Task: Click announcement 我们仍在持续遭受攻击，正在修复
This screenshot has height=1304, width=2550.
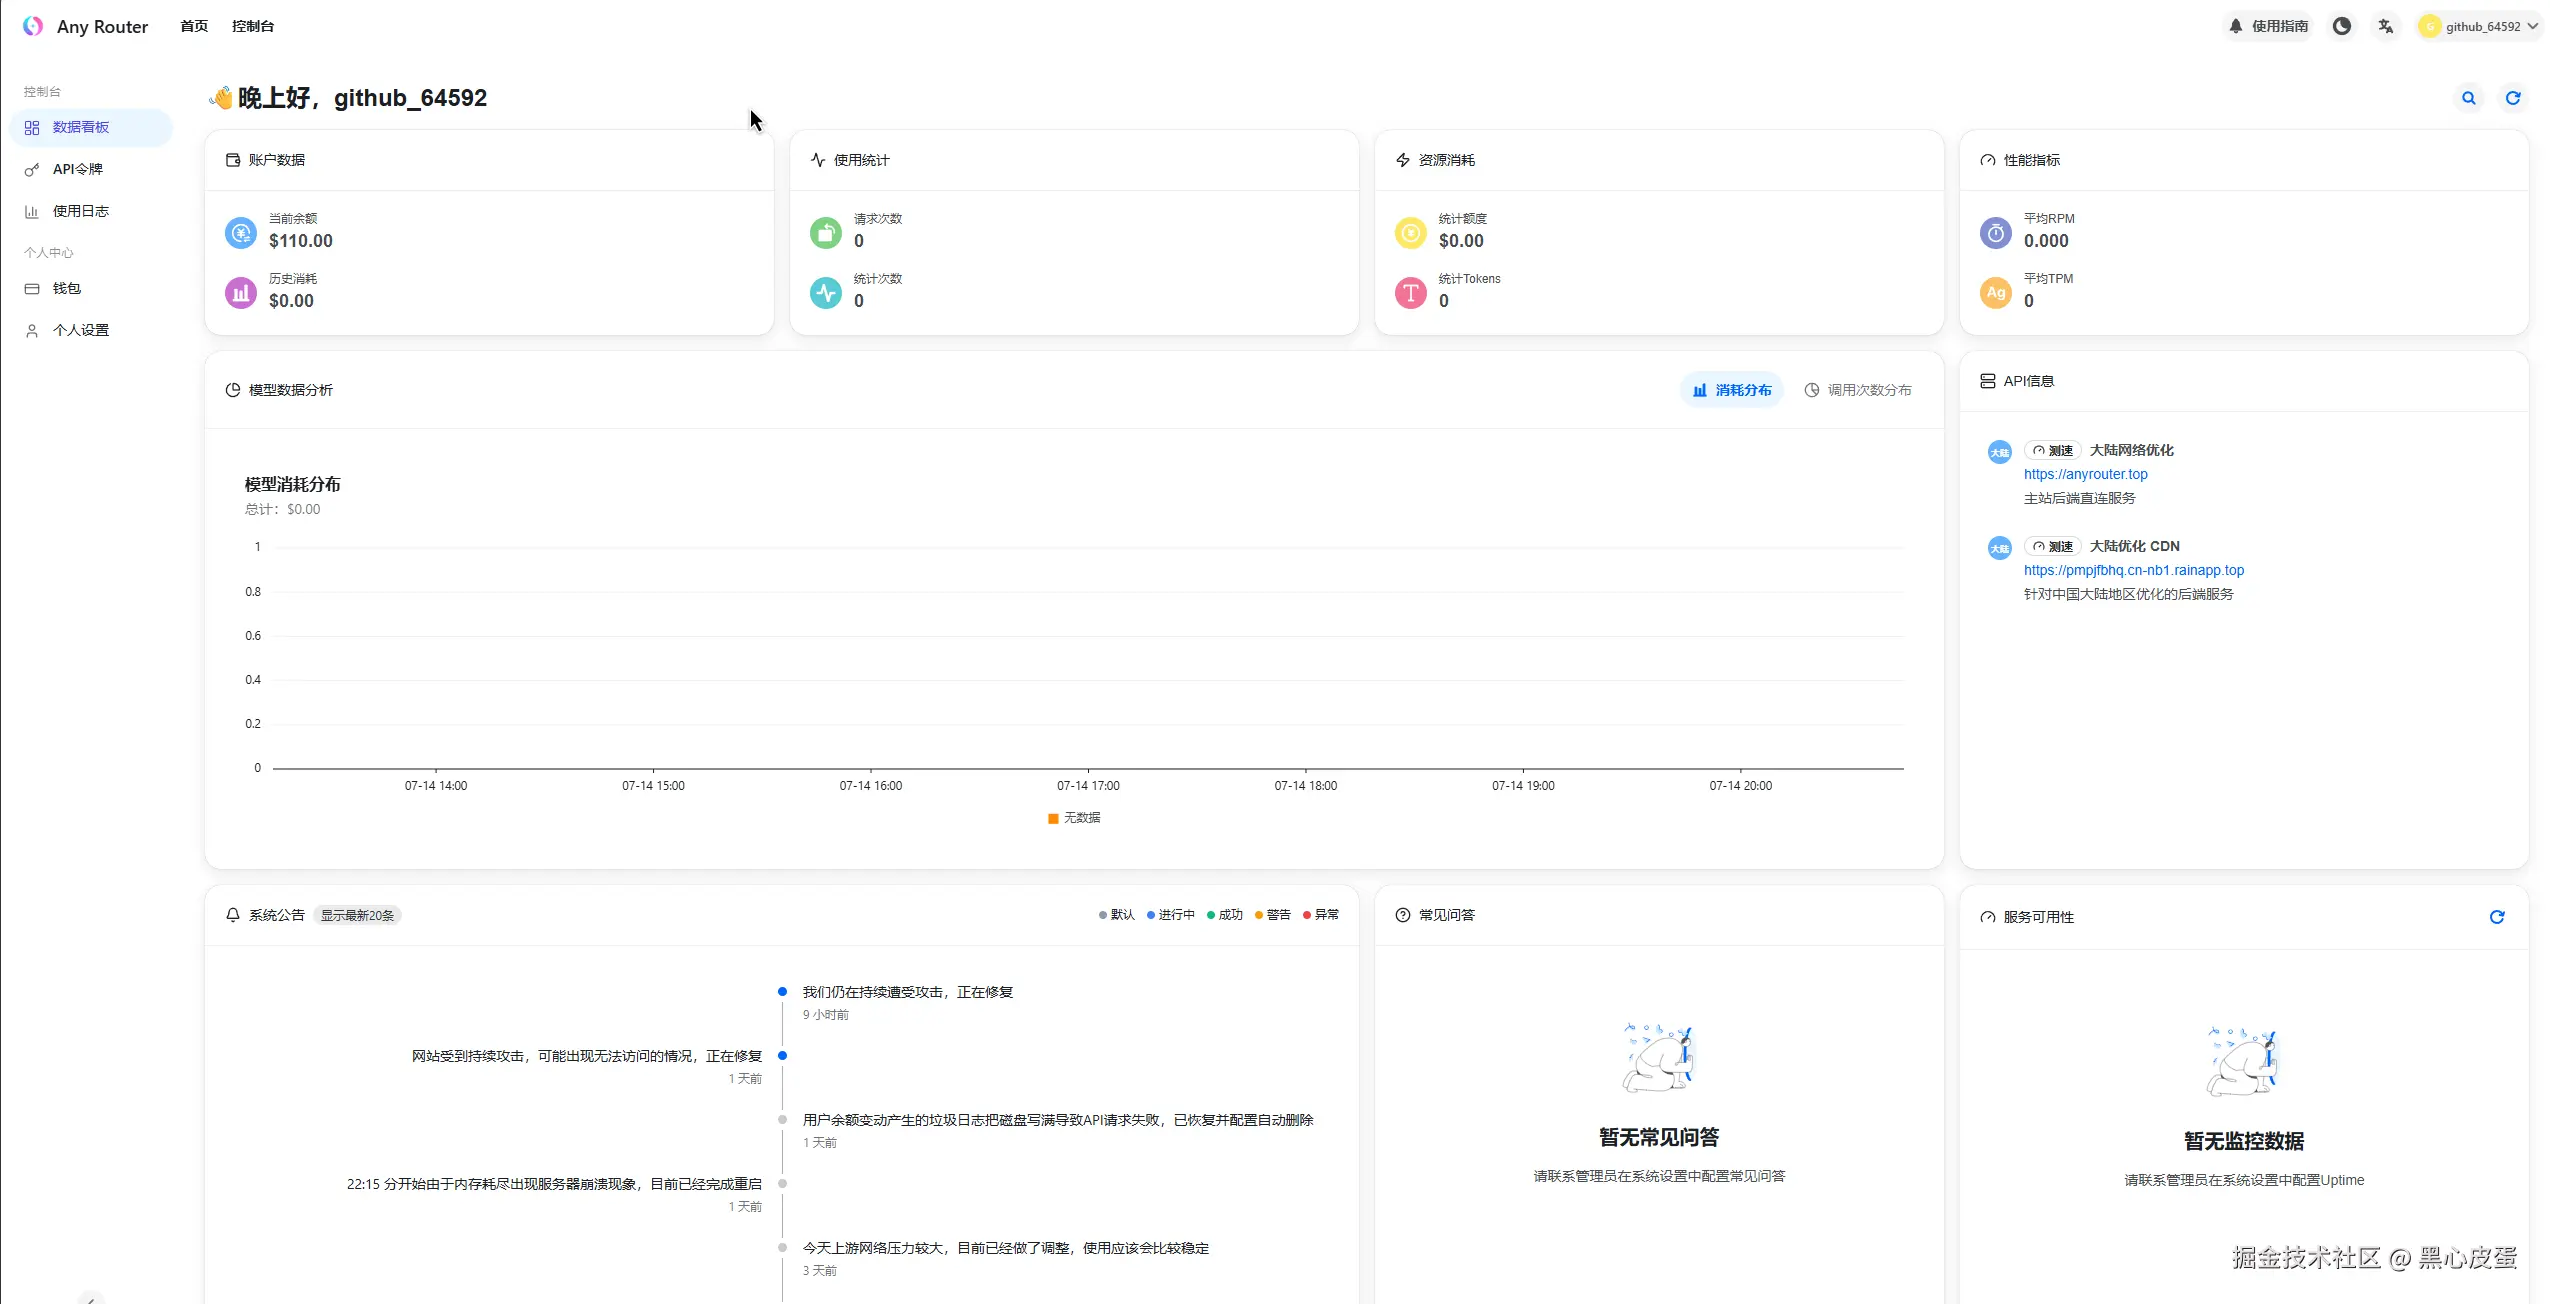Action: (908, 992)
